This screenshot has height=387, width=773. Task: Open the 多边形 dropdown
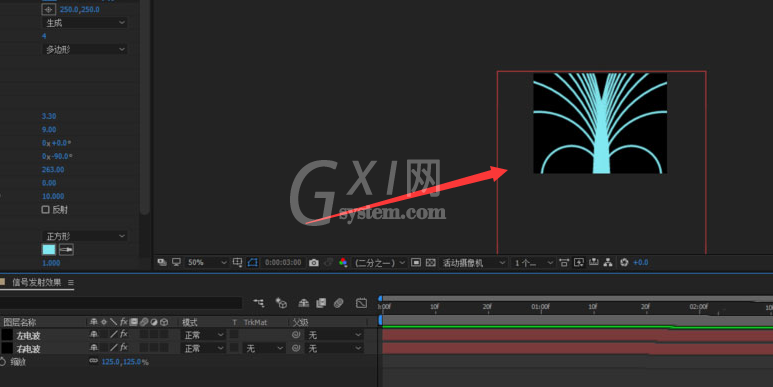pyautogui.click(x=84, y=49)
